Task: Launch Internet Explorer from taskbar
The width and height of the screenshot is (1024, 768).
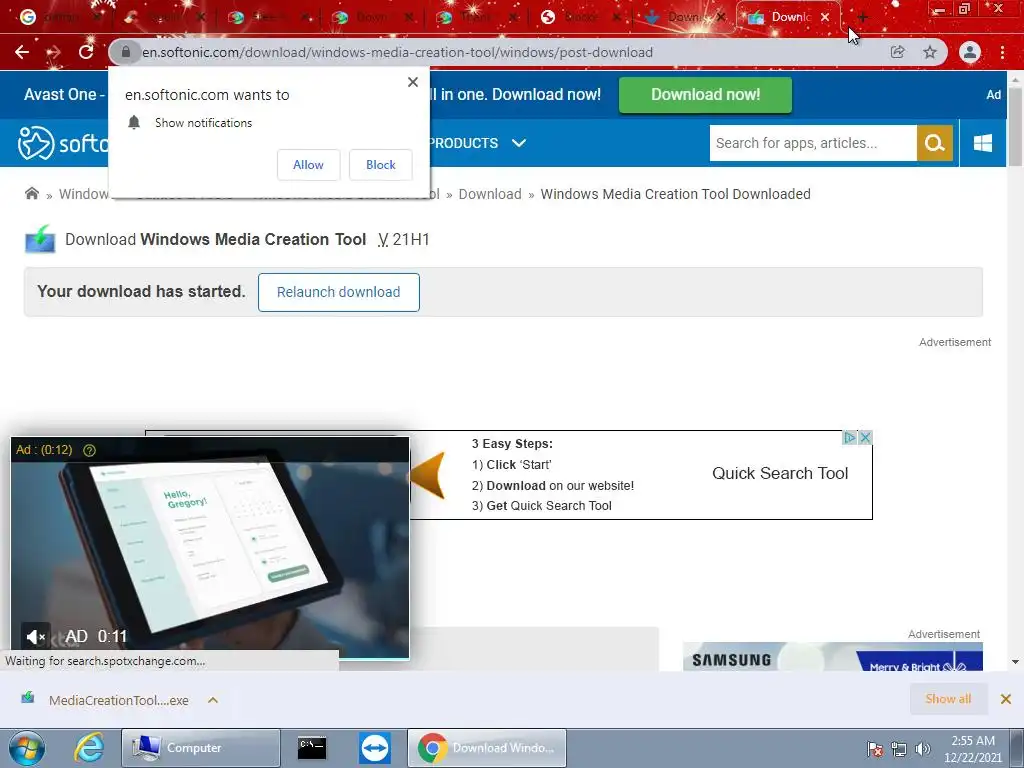Action: [89, 748]
